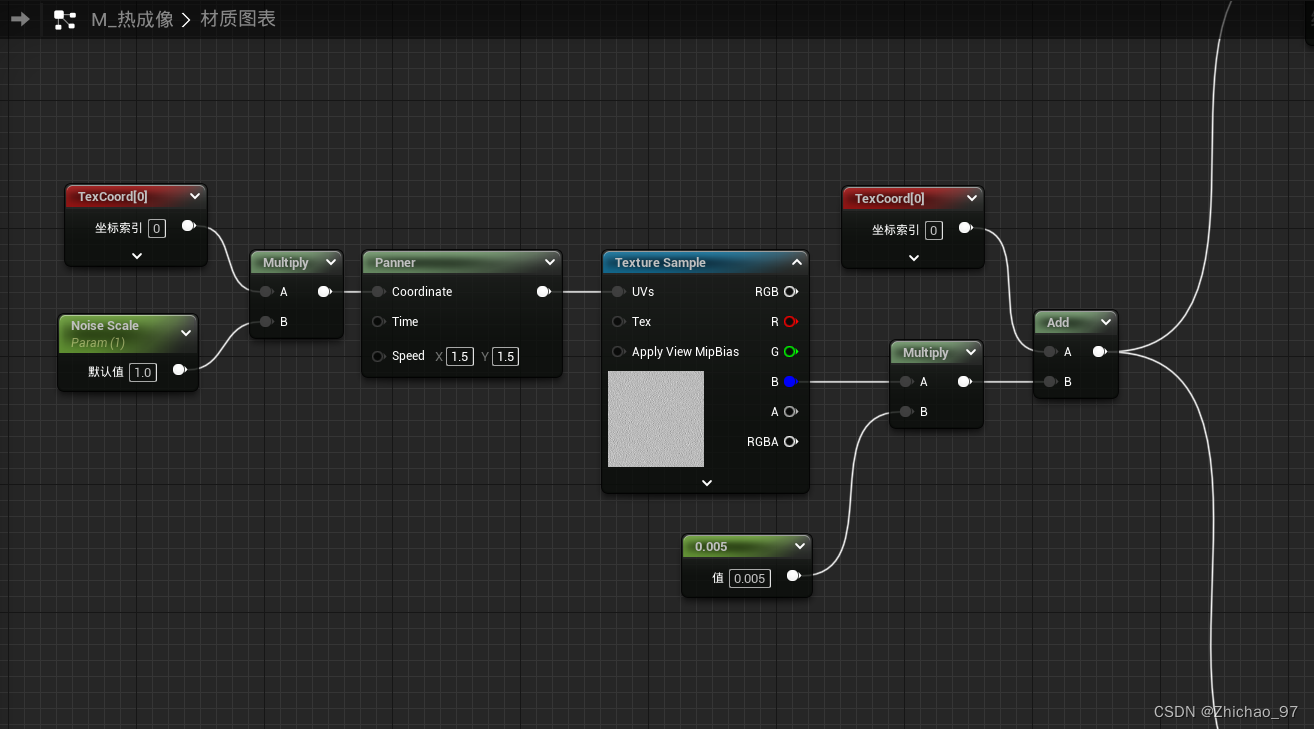
Task: Click the Panner Coordinate input pin
Action: coord(378,292)
